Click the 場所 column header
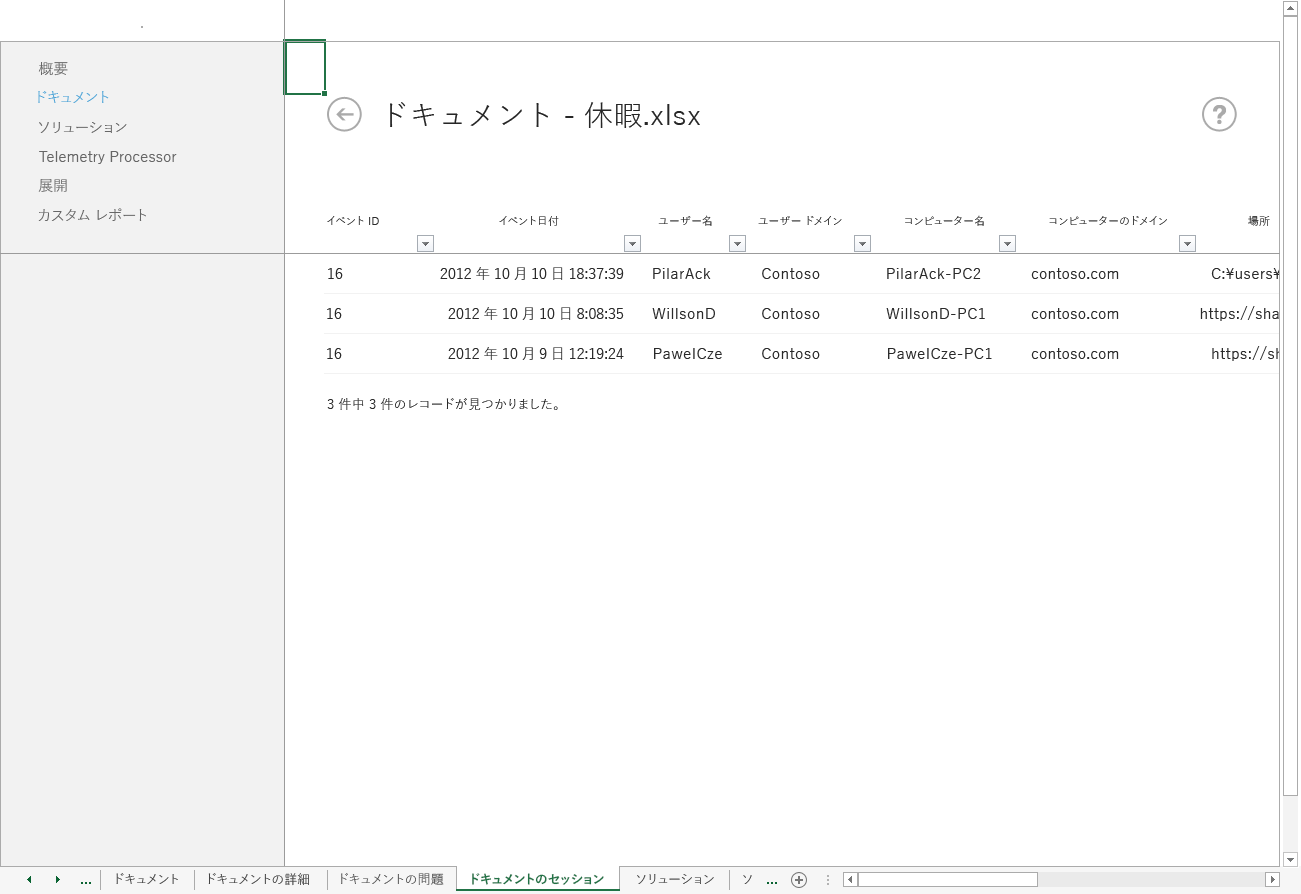This screenshot has width=1301, height=894. click(1258, 221)
